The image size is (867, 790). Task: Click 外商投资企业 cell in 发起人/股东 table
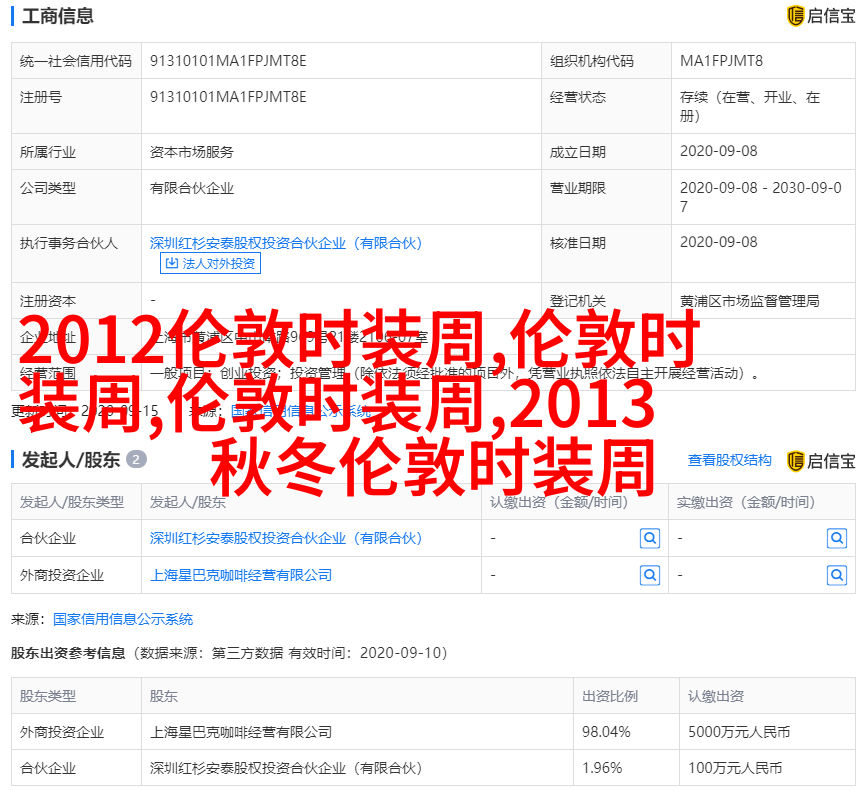pos(61,576)
